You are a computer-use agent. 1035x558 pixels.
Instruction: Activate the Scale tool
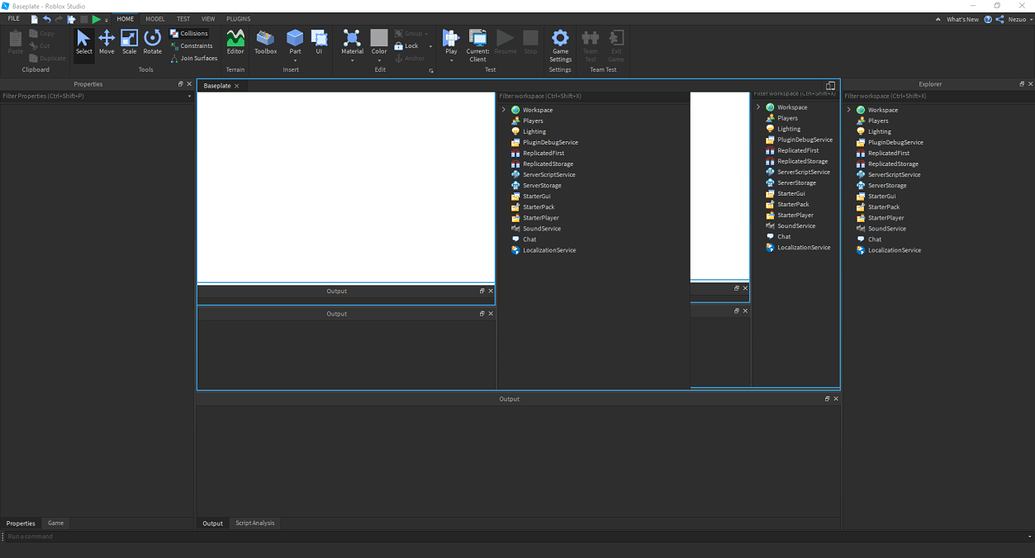(129, 42)
